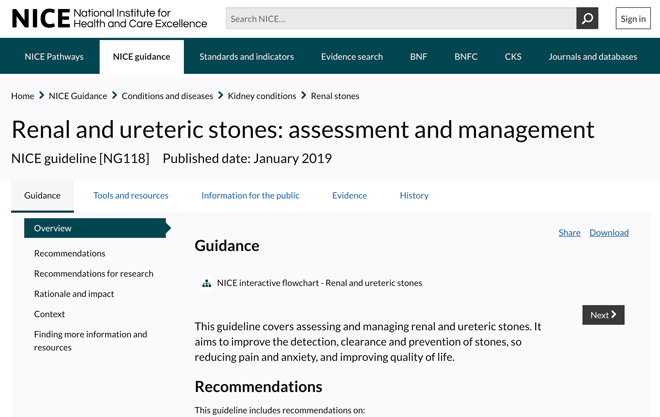
Task: Switch to the Evidence tab
Action: coord(349,196)
